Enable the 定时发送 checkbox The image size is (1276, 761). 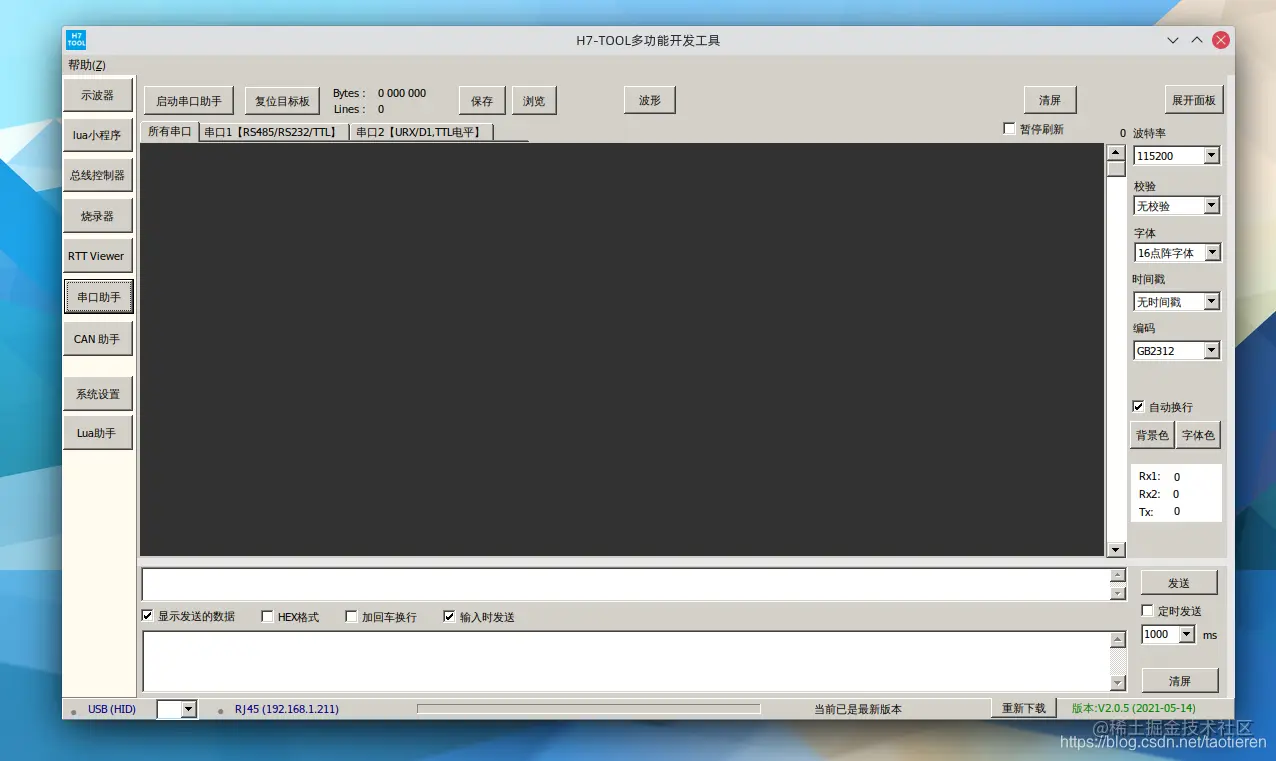tap(1148, 610)
